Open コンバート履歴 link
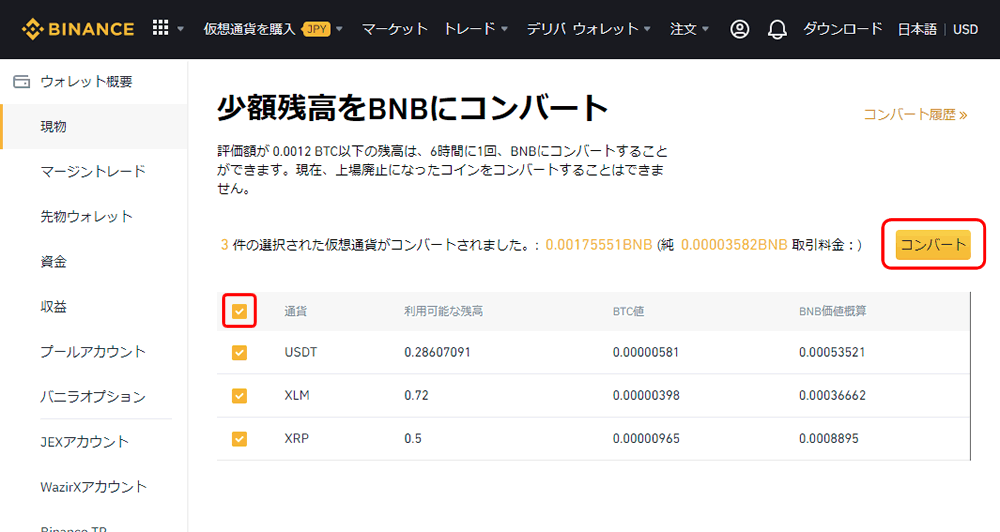The height and width of the screenshot is (532, 1000). click(915, 115)
